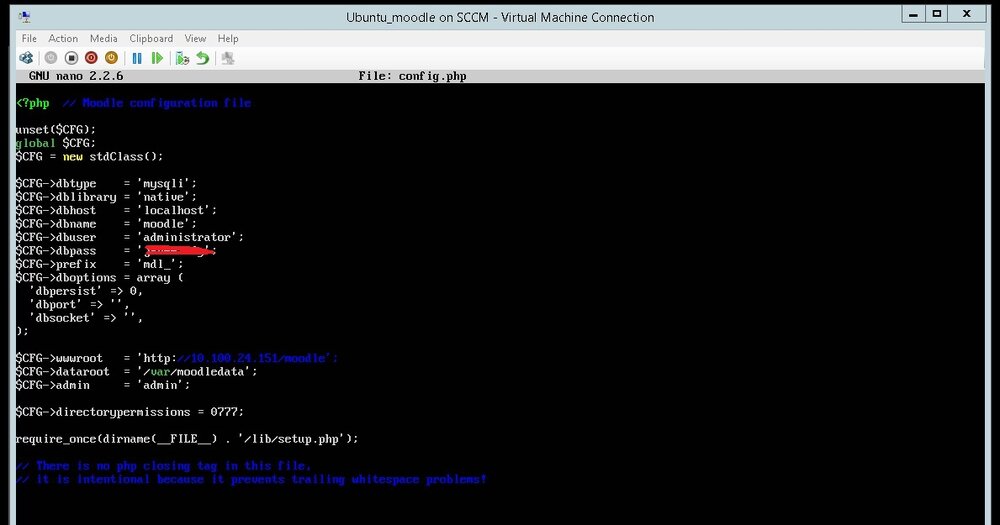Shut down the VM with the red power icon
Viewport: 1000px width, 525px height.
click(x=91, y=58)
